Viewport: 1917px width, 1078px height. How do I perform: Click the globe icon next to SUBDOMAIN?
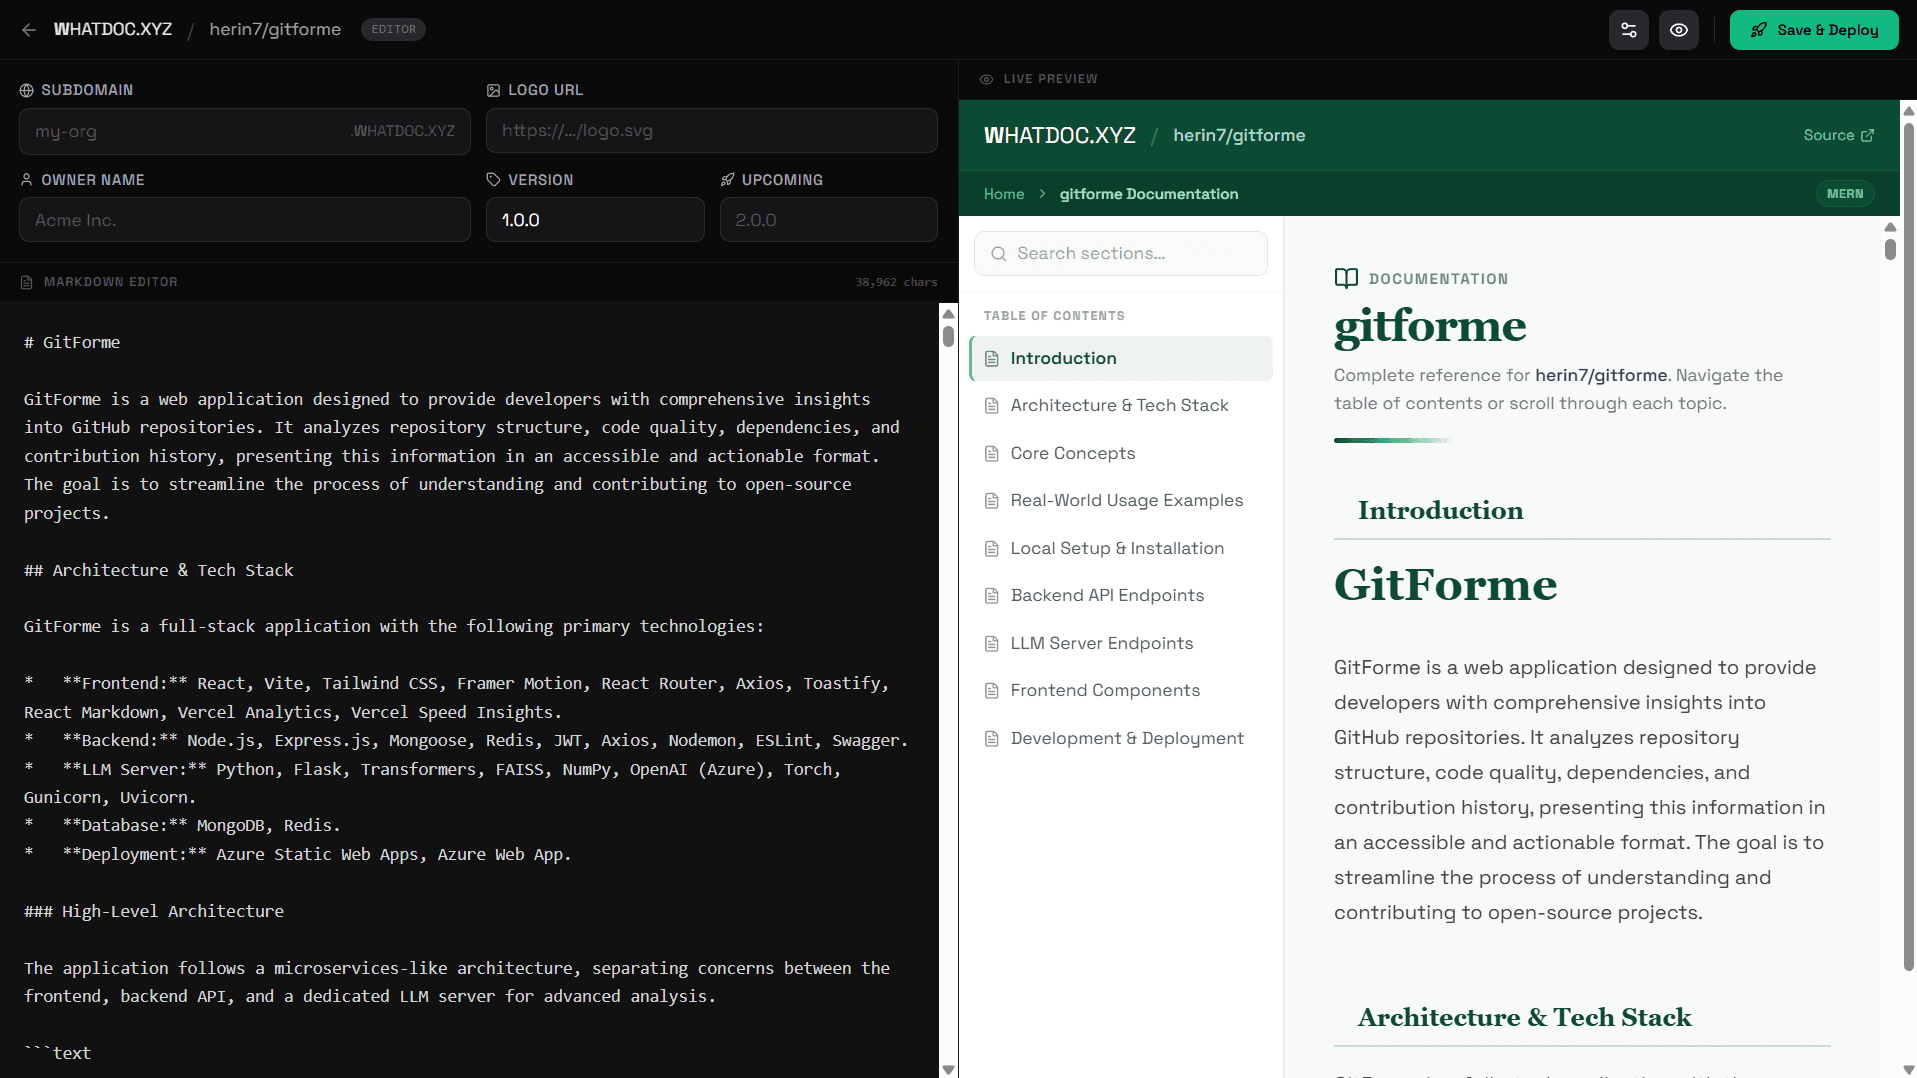click(25, 90)
